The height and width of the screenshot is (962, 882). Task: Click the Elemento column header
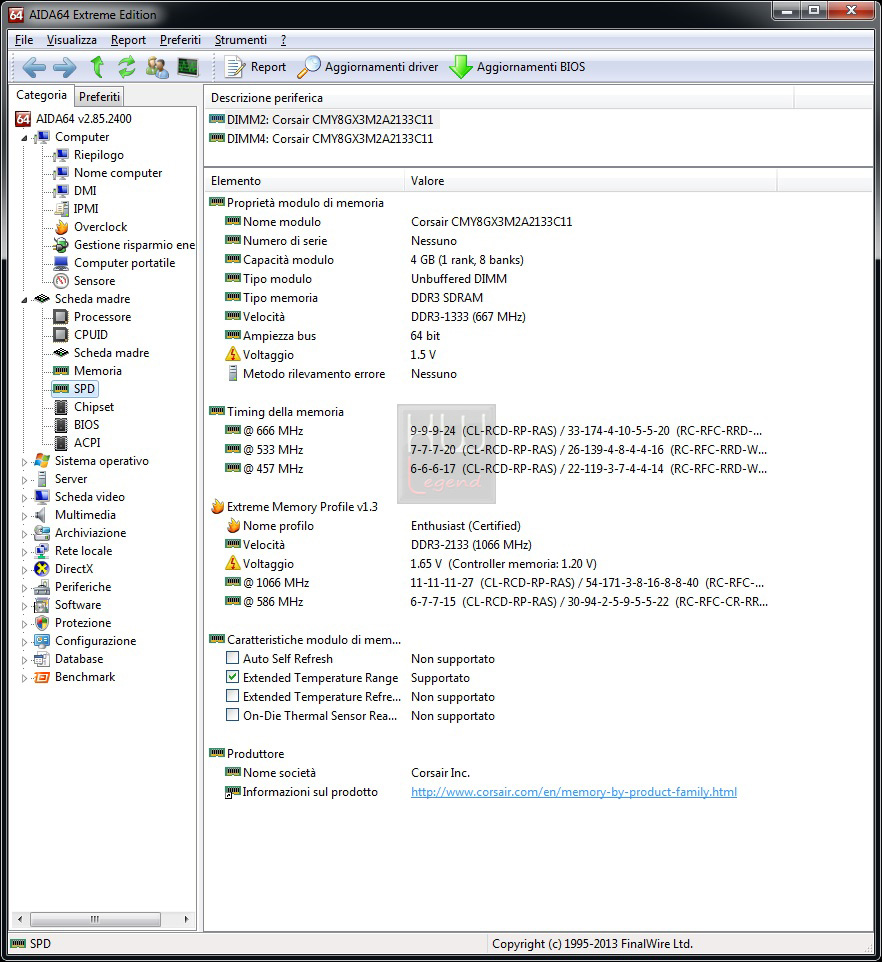click(x=304, y=181)
